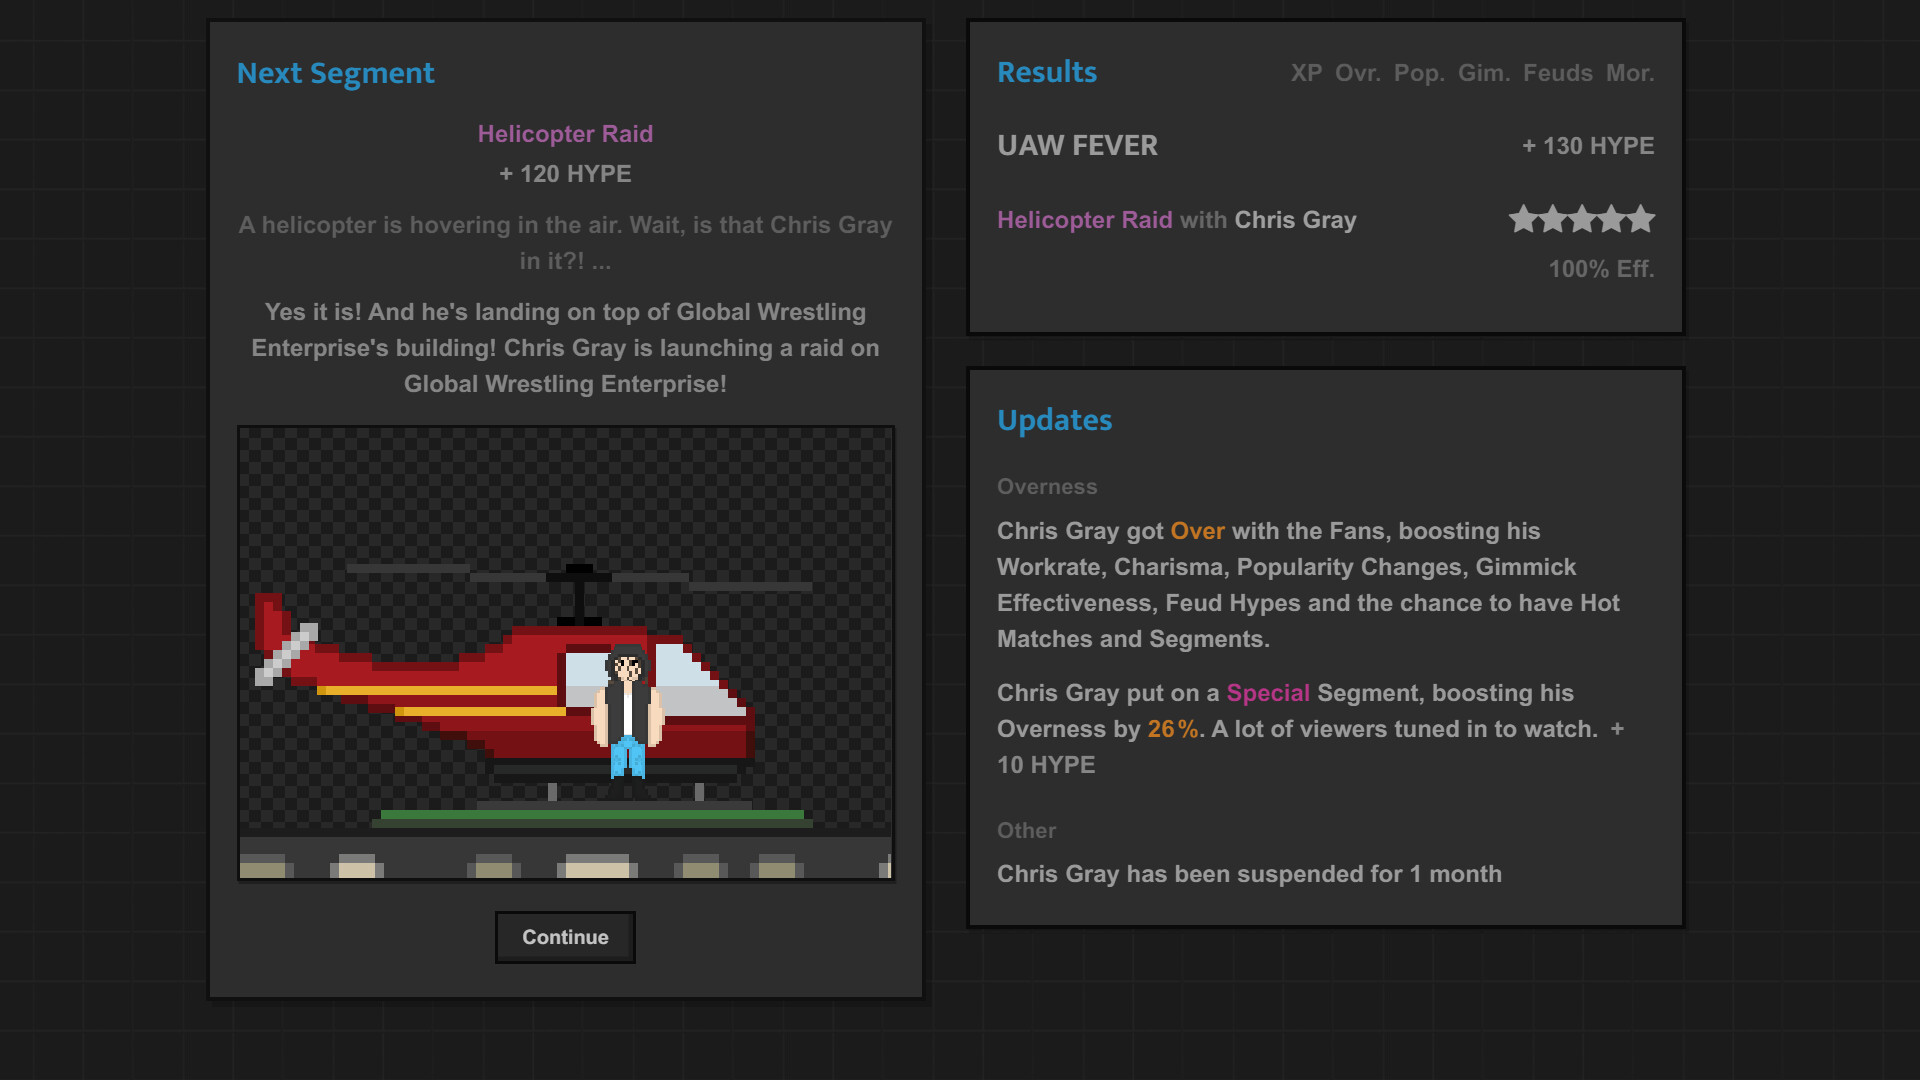Switch to the Ovr. results view
Screen dimensions: 1920x1080
[x=1358, y=73]
